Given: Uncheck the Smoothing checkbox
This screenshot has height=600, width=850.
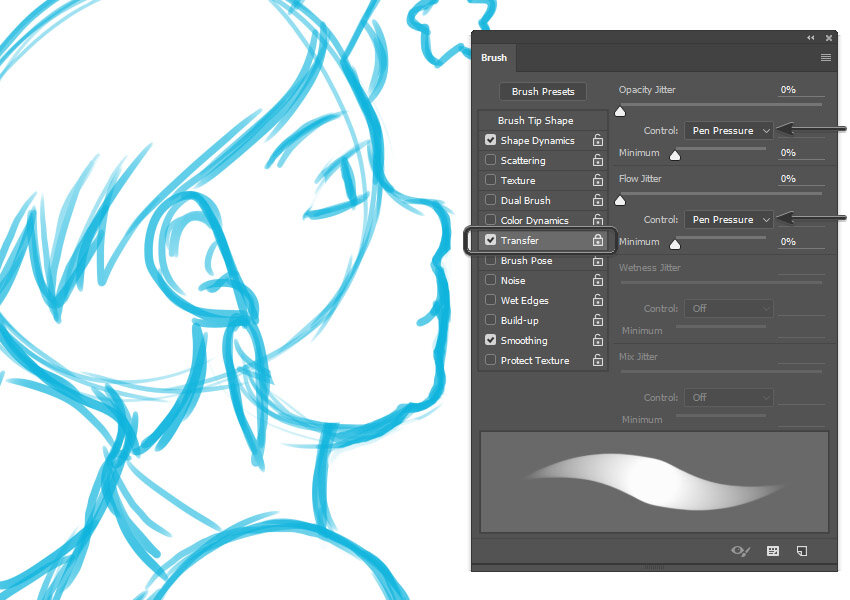Looking at the screenshot, I should point(491,340).
